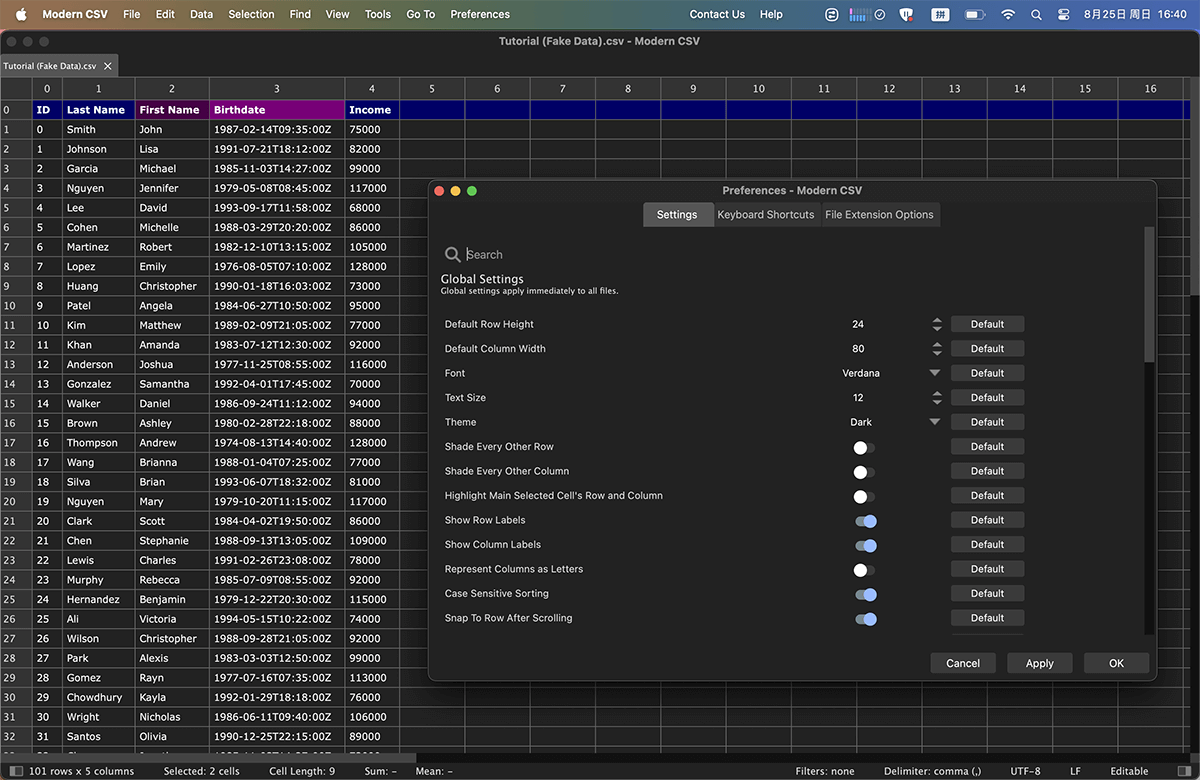This screenshot has height=780, width=1200.
Task: Reset Default Column Width with its Default button
Action: click(987, 349)
